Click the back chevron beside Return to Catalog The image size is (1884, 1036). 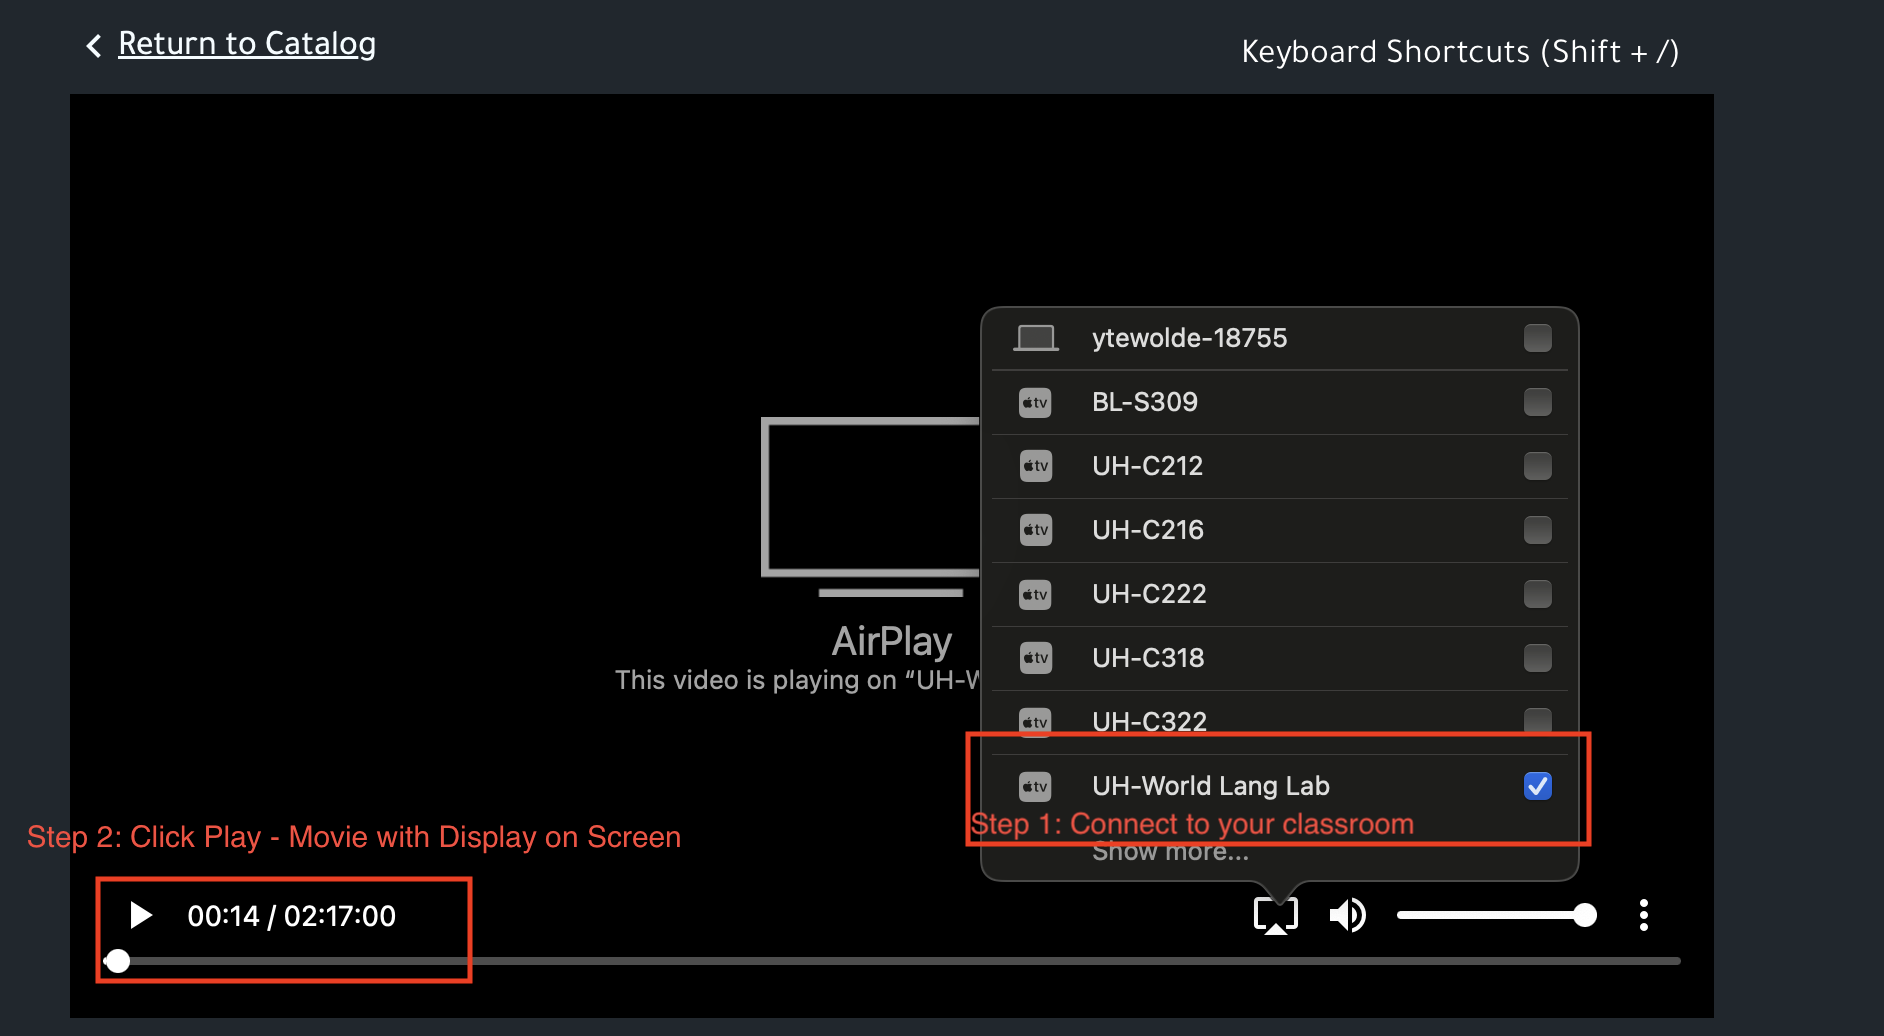tap(94, 46)
